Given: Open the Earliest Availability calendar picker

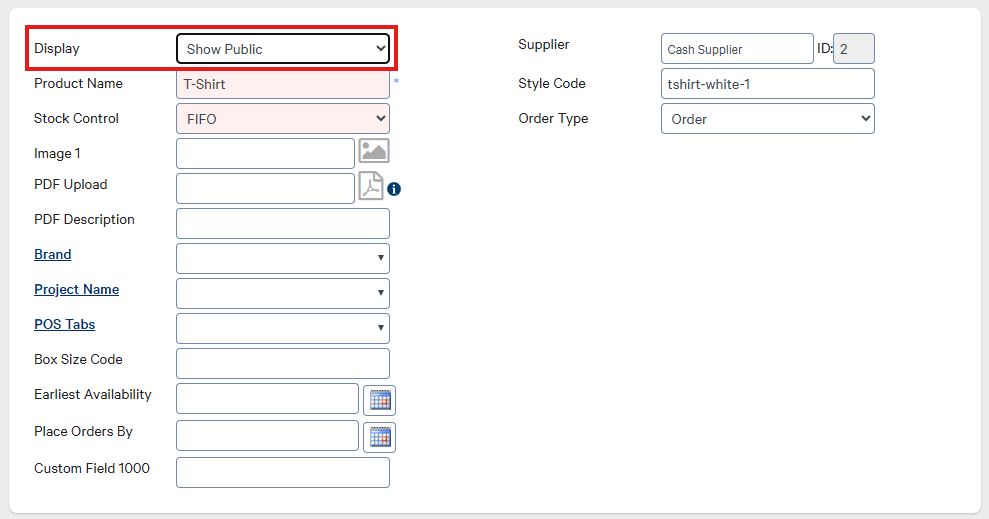Looking at the screenshot, I should point(379,400).
